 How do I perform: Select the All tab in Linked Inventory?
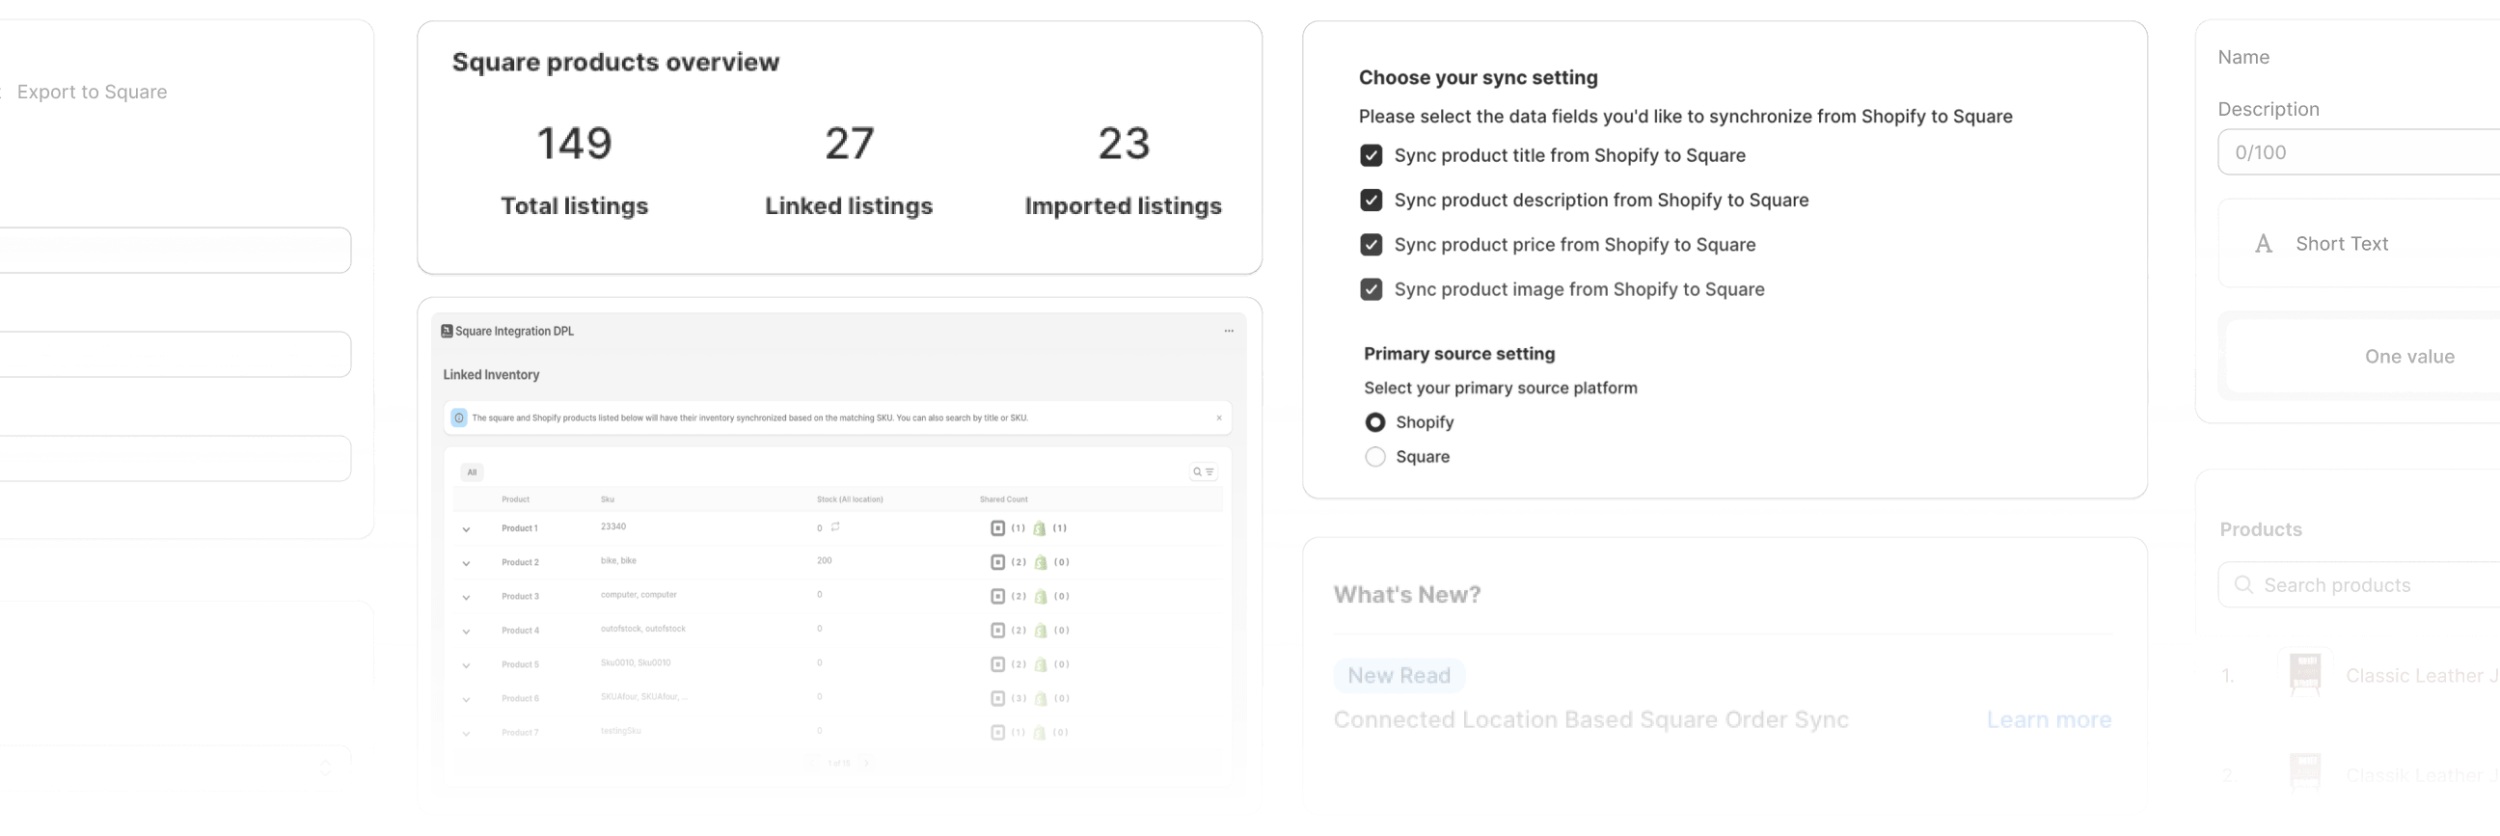(x=472, y=472)
